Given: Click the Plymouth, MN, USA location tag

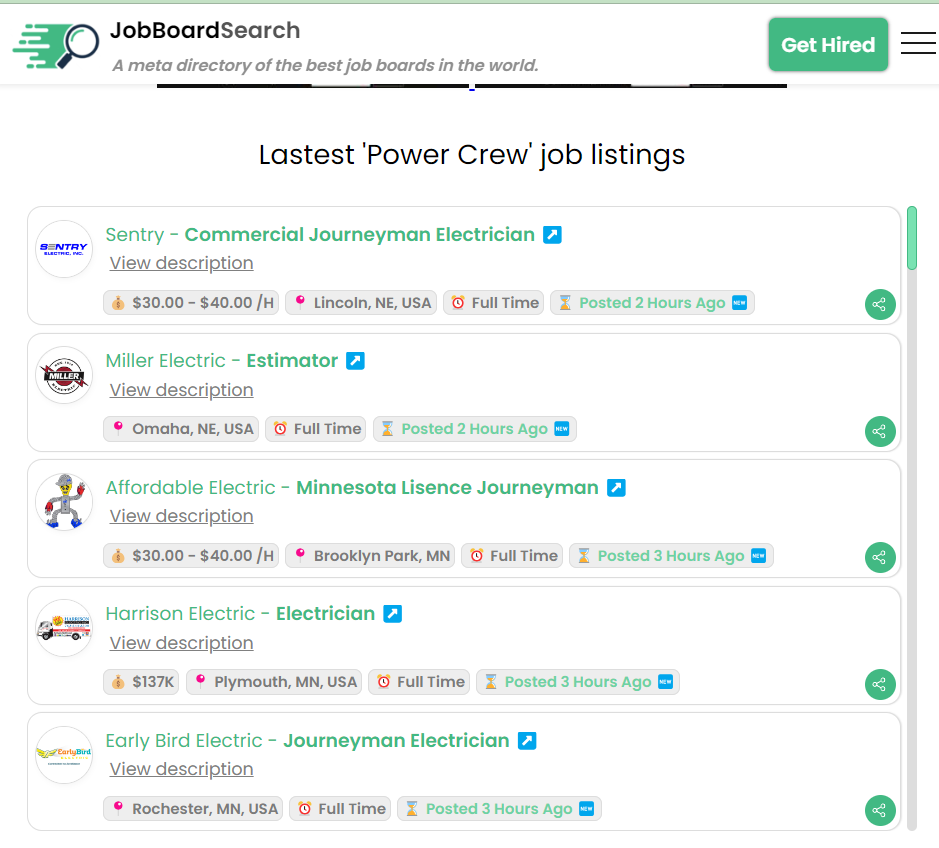Looking at the screenshot, I should coord(274,682).
